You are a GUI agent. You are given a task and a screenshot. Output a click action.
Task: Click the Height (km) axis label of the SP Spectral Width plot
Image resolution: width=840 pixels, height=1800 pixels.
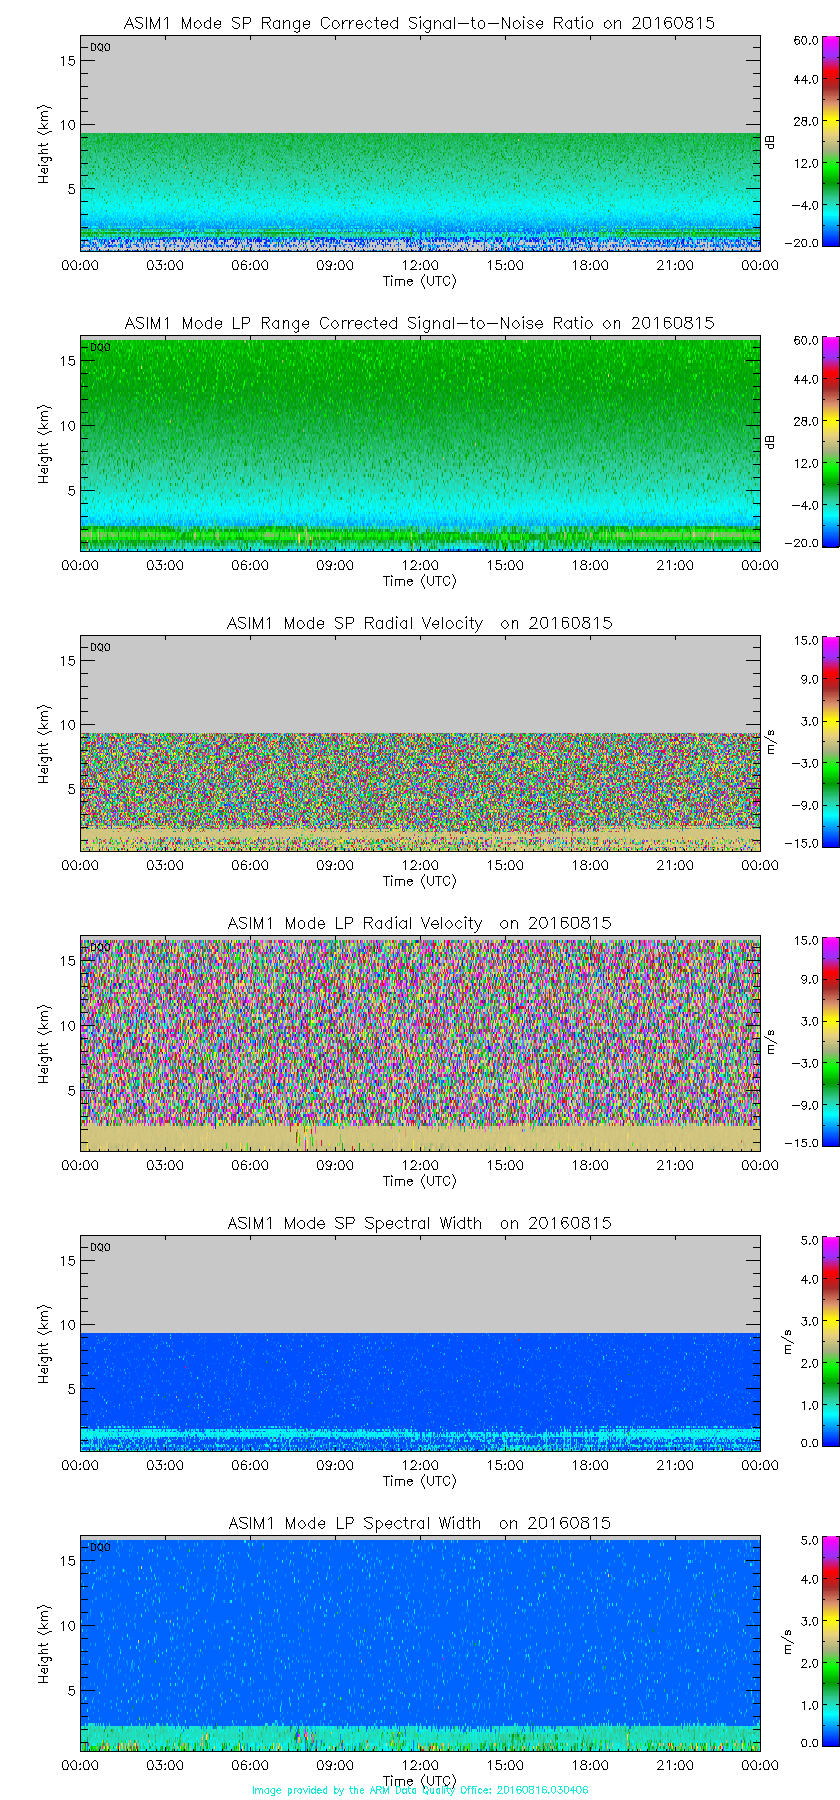click(44, 1343)
